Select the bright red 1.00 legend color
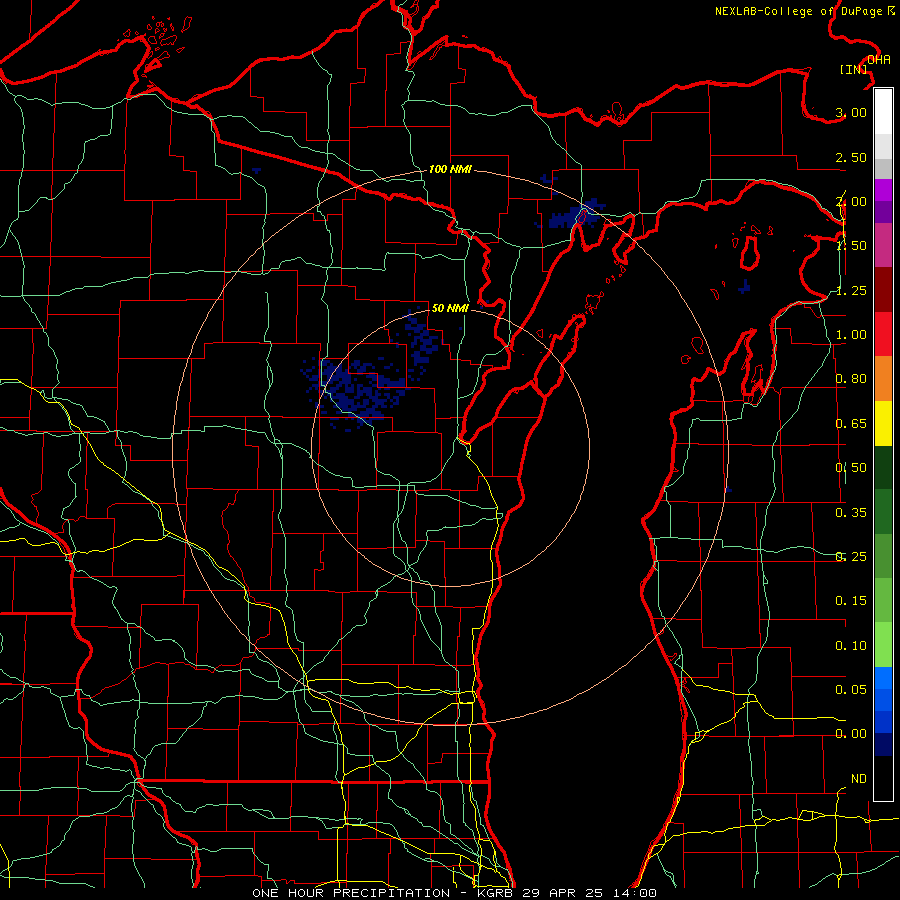 point(883,334)
